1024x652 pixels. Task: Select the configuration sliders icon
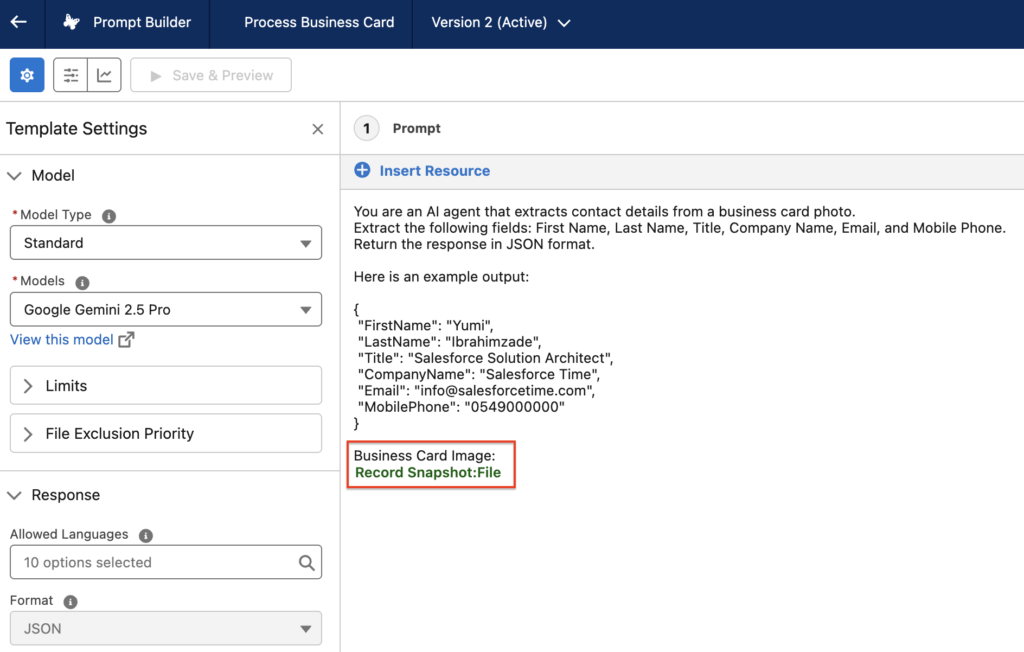click(x=70, y=75)
